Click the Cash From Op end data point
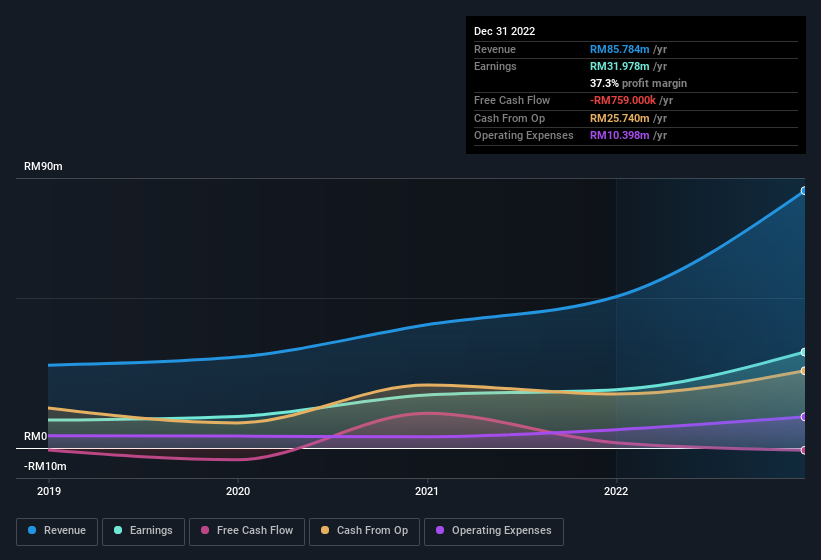Screen dimensions: 821x560 (x=804, y=371)
